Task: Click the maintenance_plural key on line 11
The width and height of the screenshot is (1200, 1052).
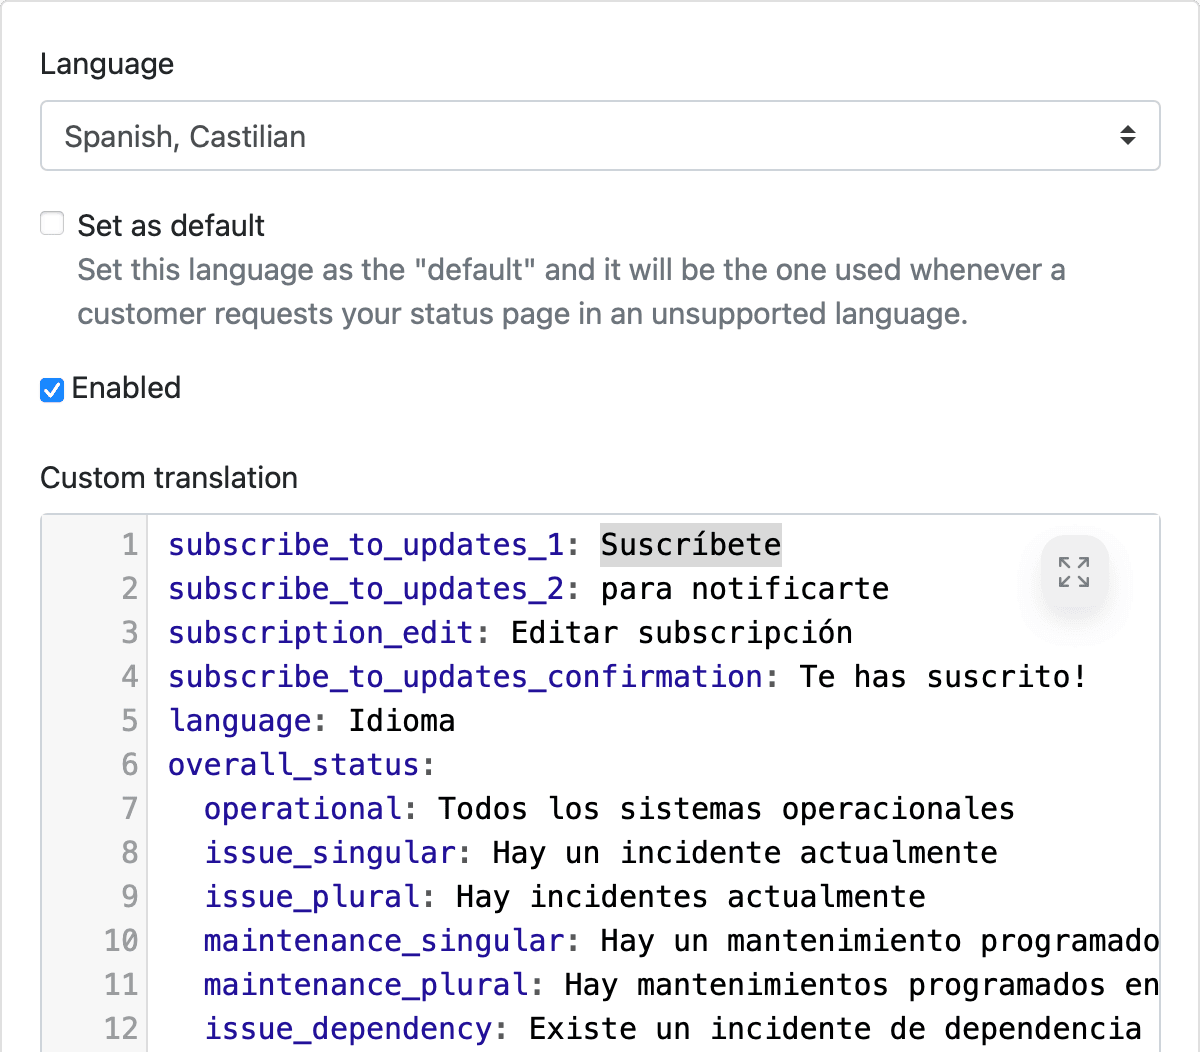Action: point(366,985)
